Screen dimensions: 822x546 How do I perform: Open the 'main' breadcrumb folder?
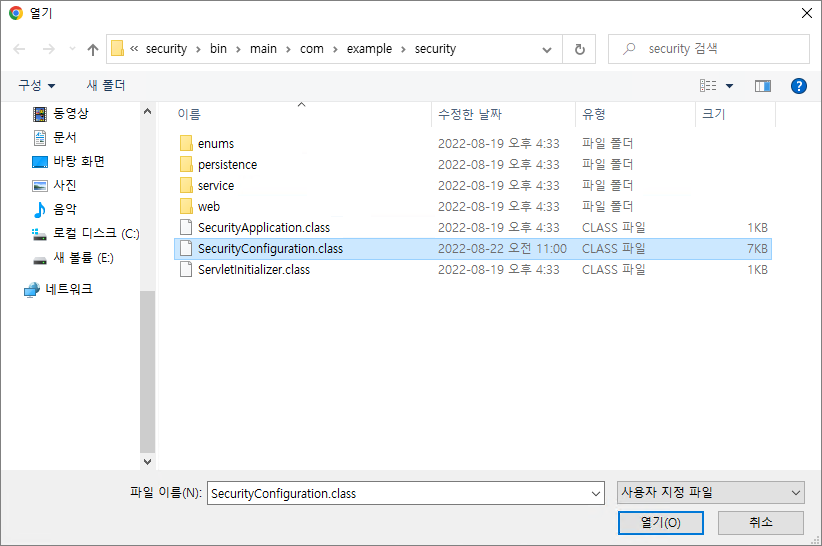click(x=263, y=49)
